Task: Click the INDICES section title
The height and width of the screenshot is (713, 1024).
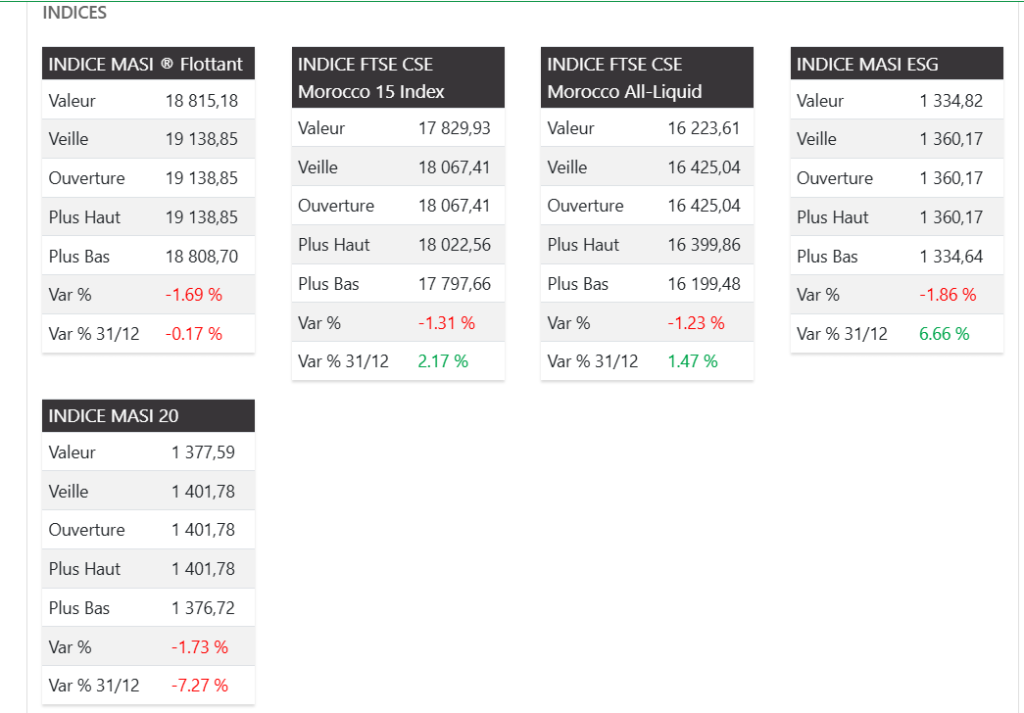Action: click(75, 14)
